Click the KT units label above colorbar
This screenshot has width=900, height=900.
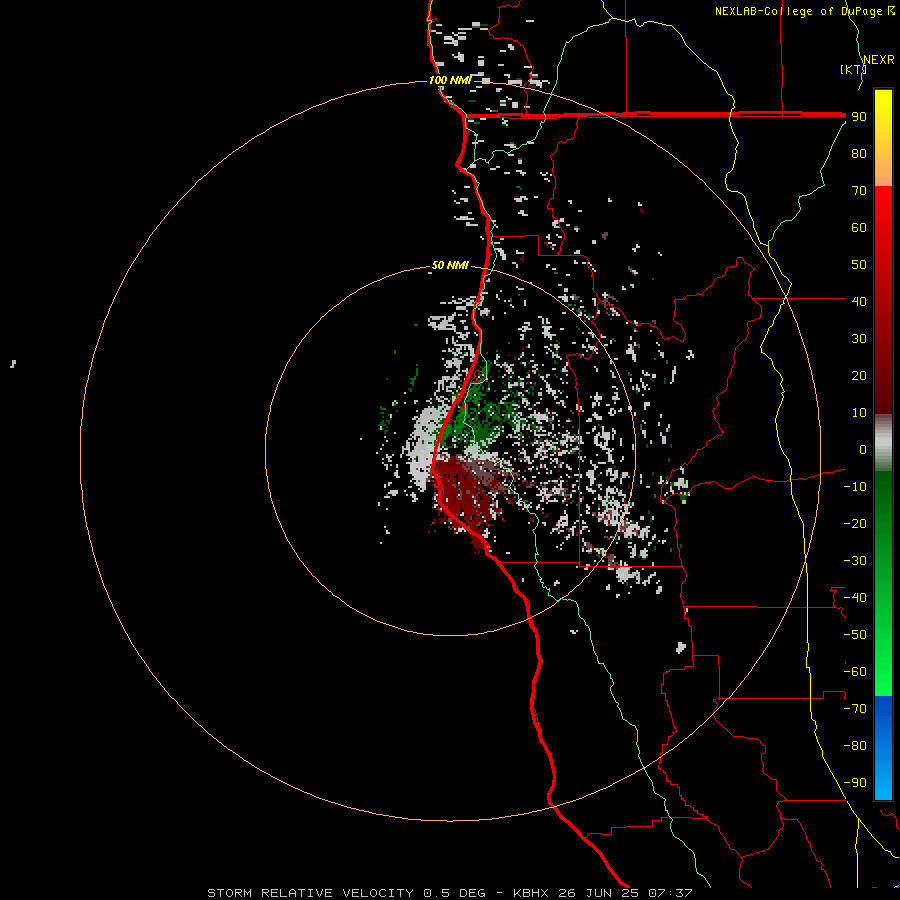click(853, 69)
